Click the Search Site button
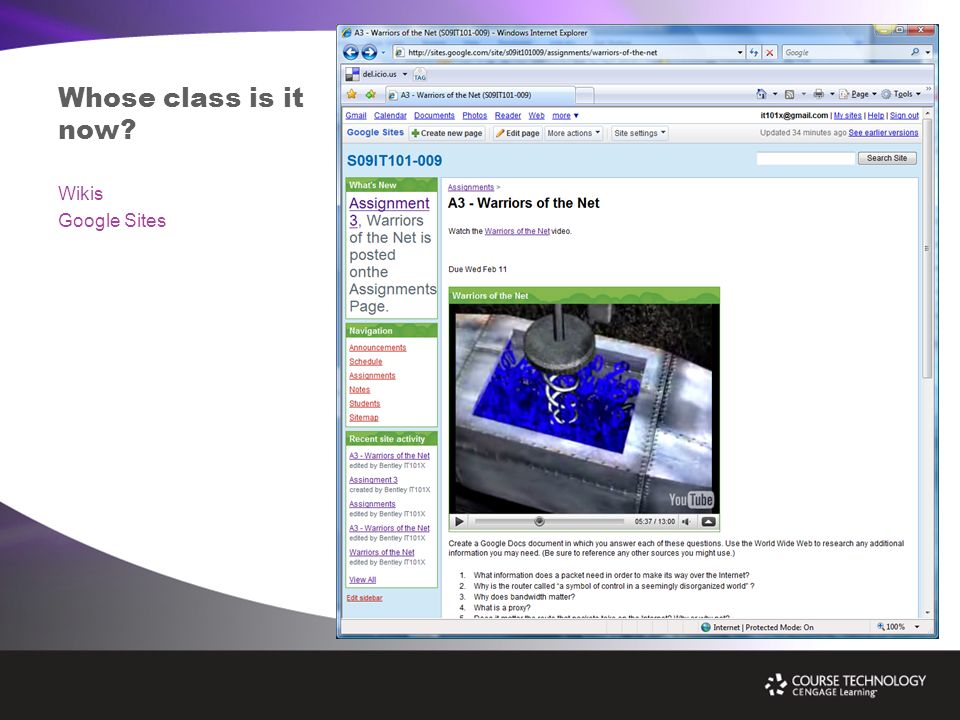960x720 pixels. pyautogui.click(x=887, y=158)
